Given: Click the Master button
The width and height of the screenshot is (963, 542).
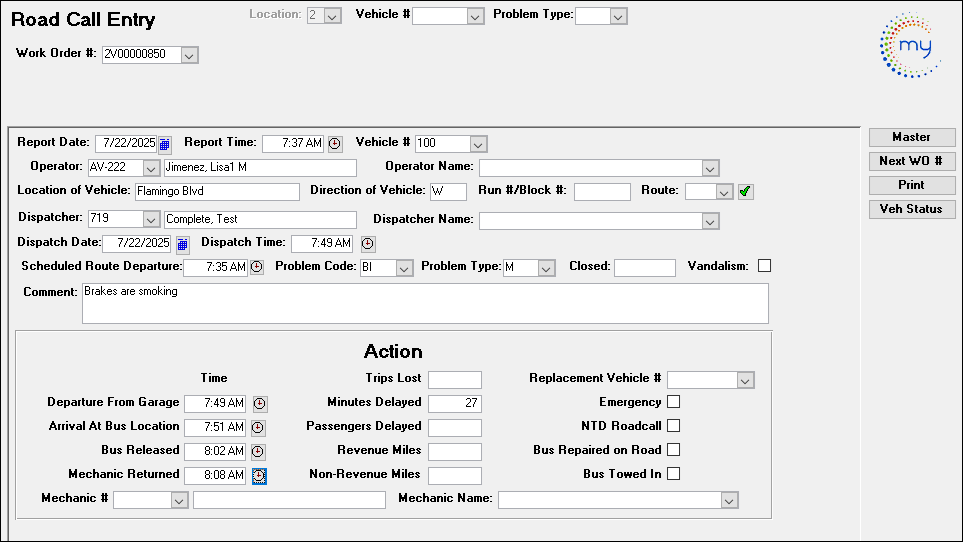Looking at the screenshot, I should tap(911, 137).
